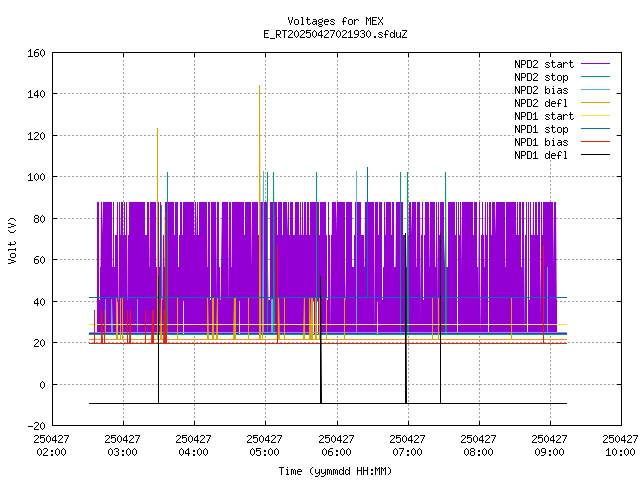Screen dimensions: 640x480
Task: Click the x-axis time label 02:00
Action: [x=51, y=453]
